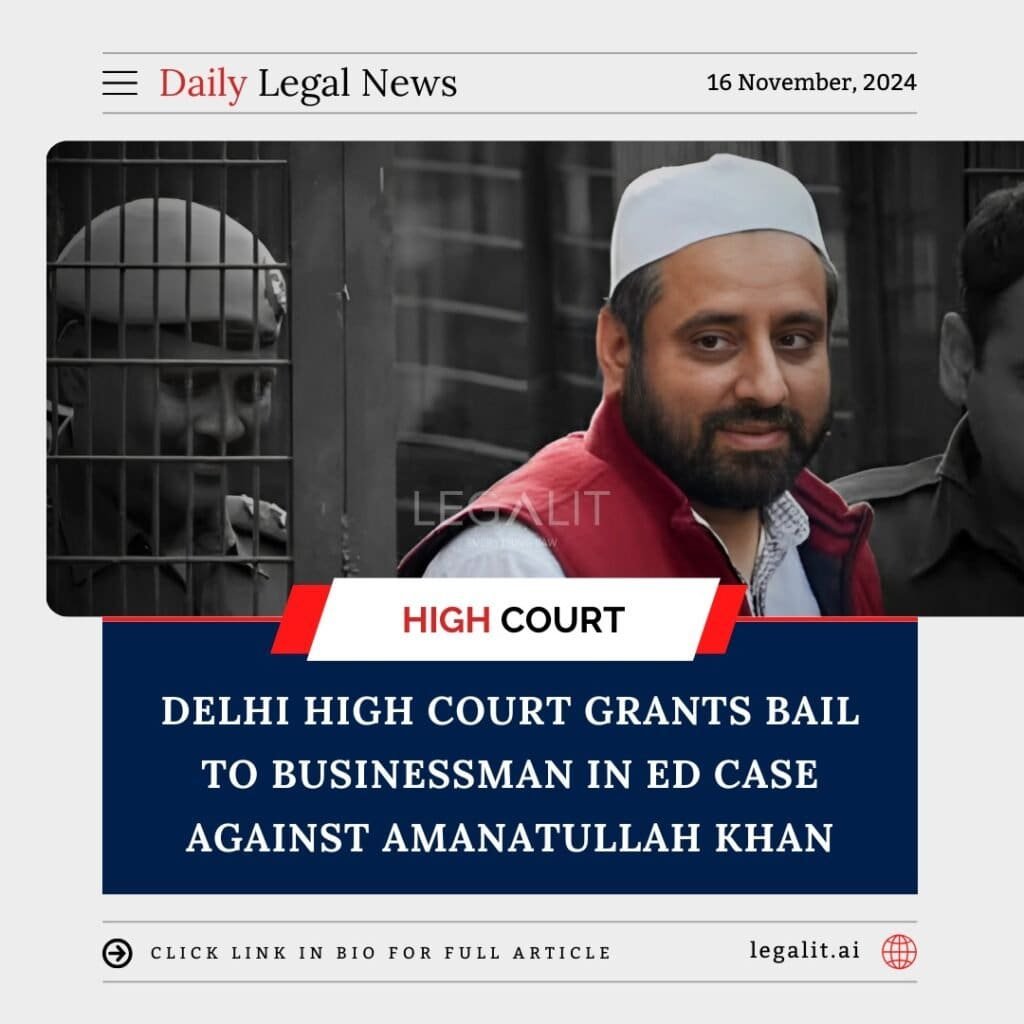This screenshot has height=1024, width=1024.
Task: Click the circled right-arrow icon
Action: click(118, 953)
